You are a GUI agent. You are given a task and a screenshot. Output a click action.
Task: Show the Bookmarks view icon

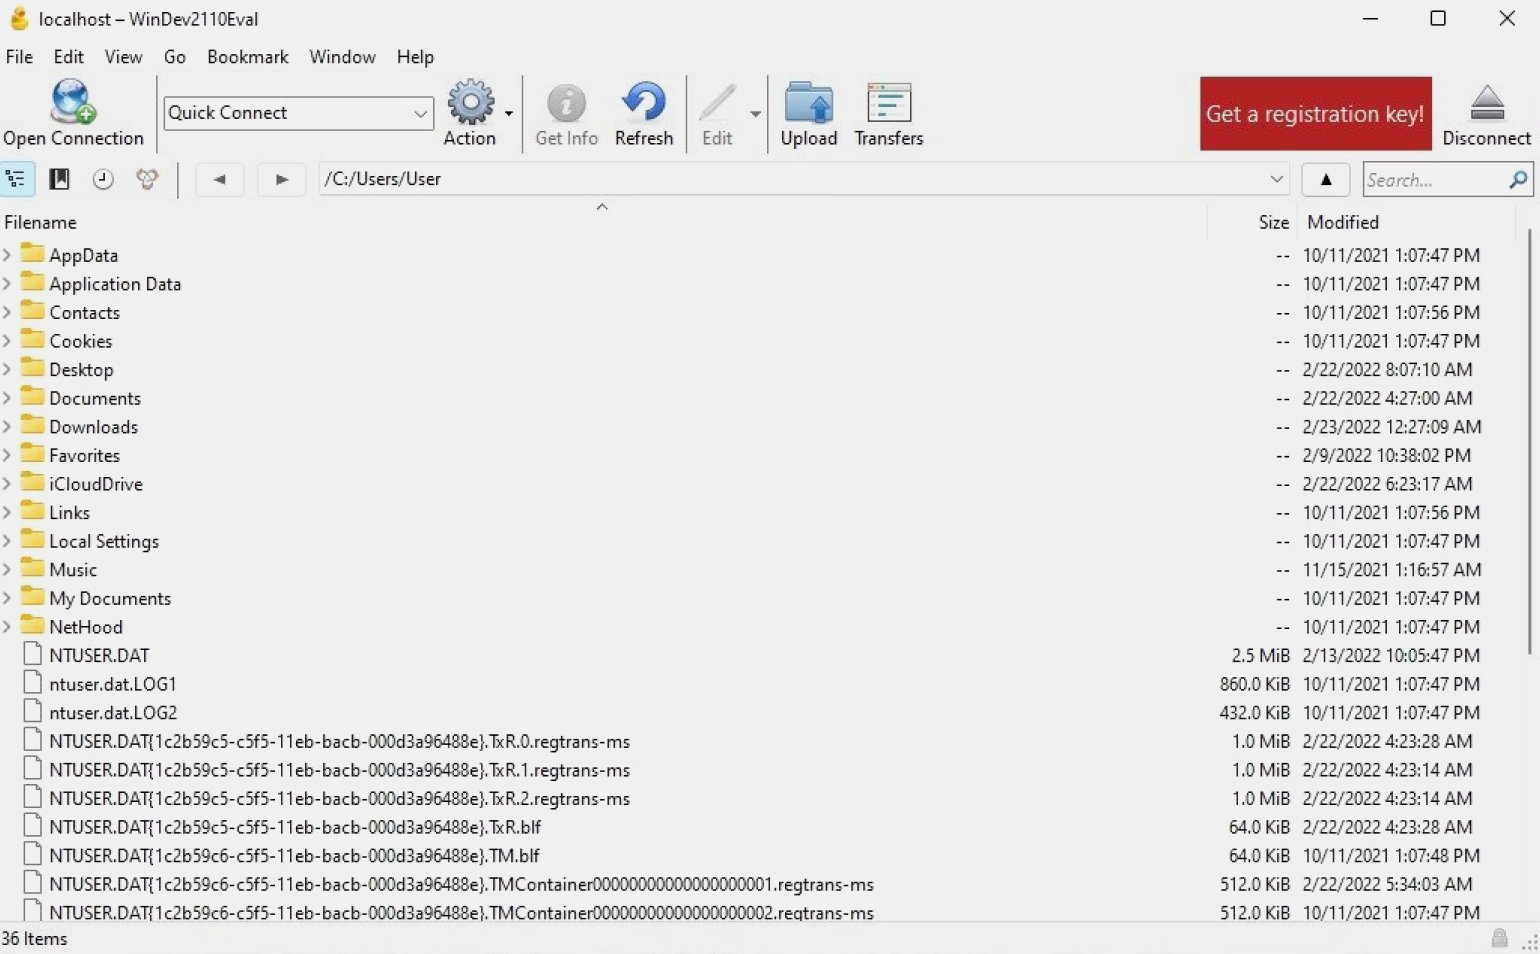(60, 179)
